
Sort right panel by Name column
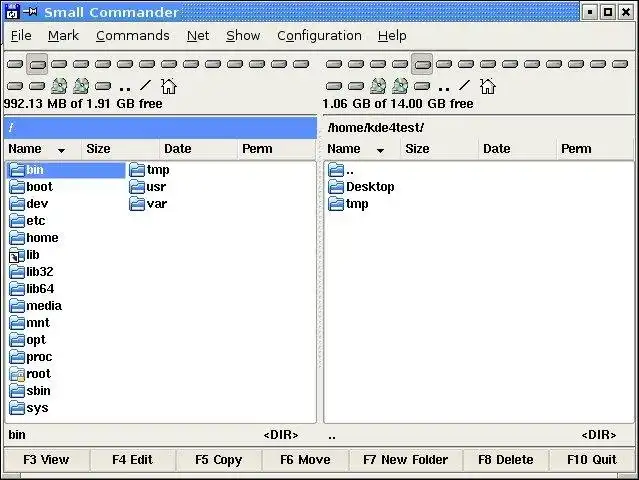click(x=362, y=149)
